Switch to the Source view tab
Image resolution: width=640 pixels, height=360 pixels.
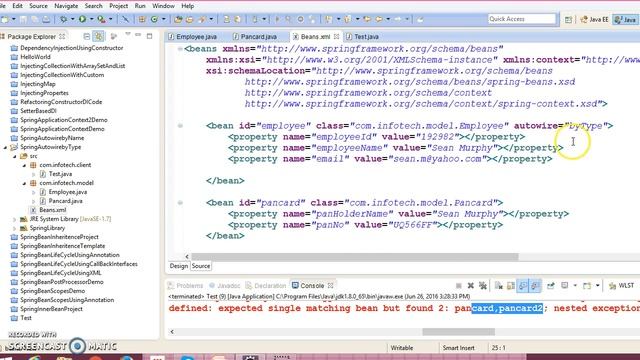pyautogui.click(x=201, y=266)
